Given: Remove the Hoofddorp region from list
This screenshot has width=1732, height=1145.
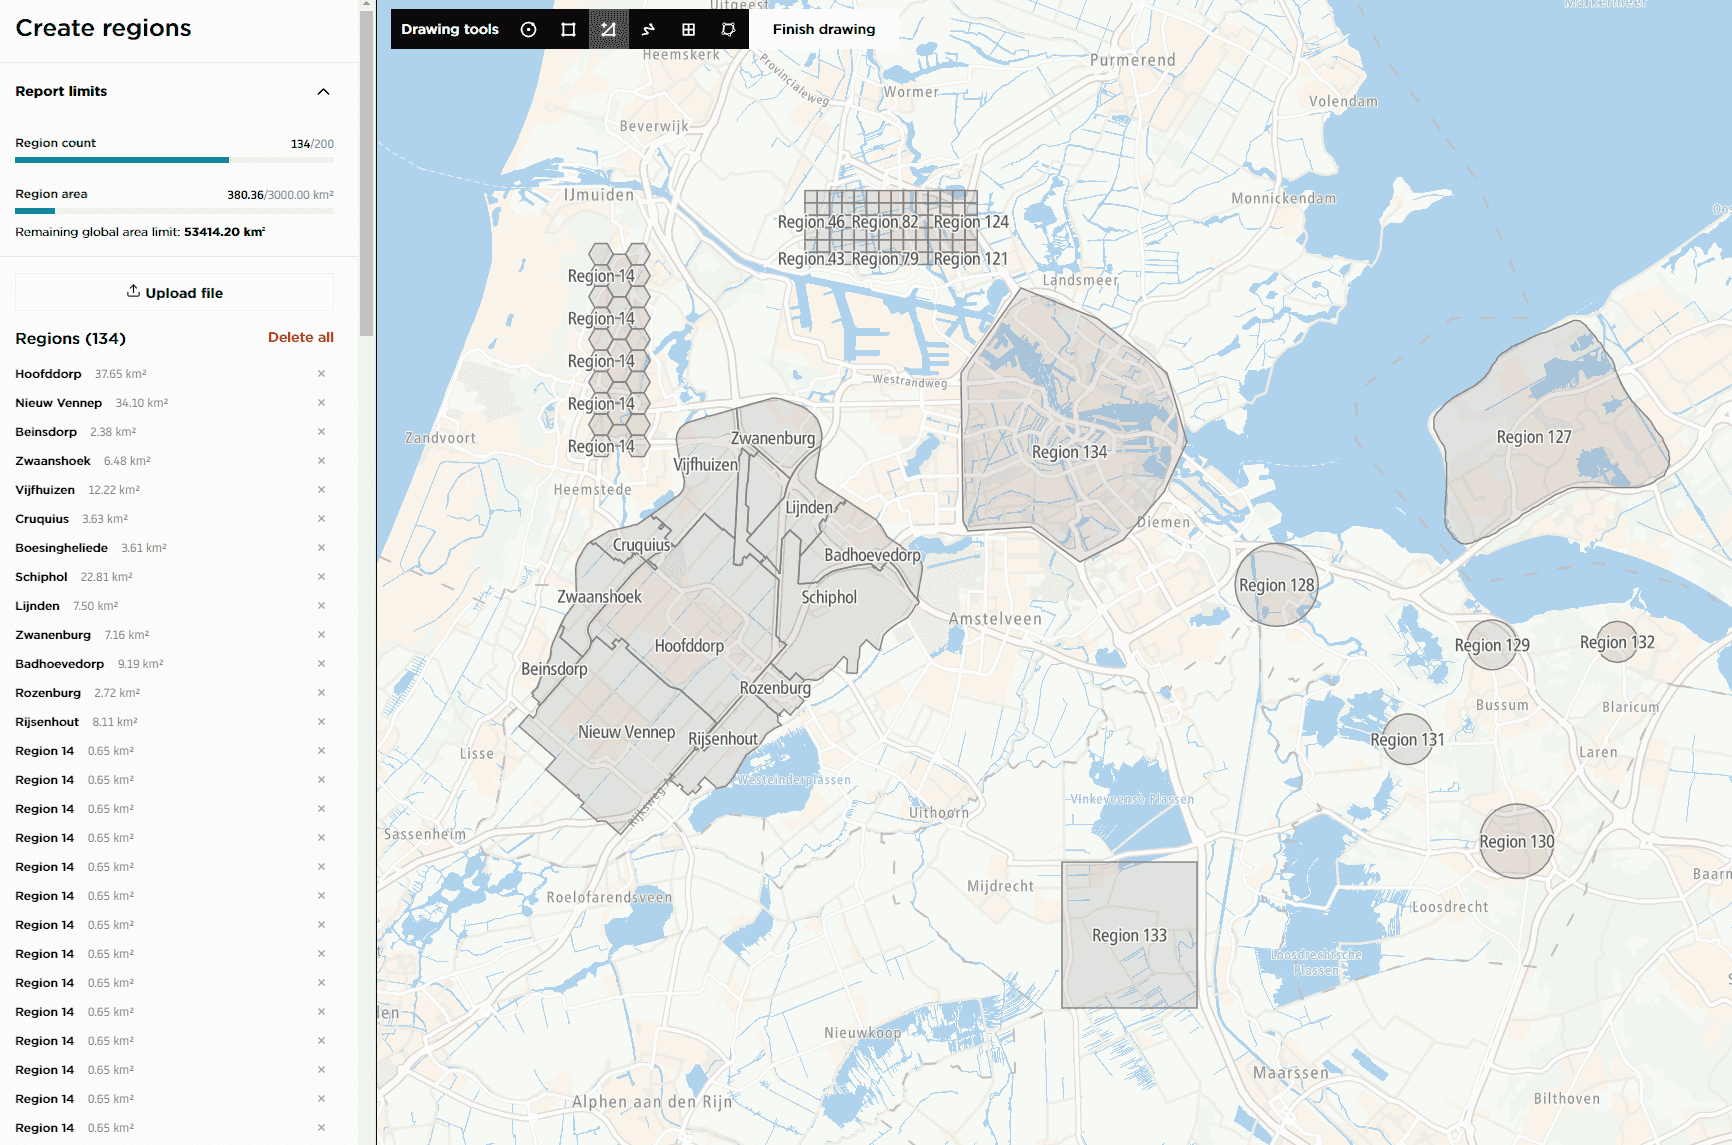Looking at the screenshot, I should pos(321,374).
